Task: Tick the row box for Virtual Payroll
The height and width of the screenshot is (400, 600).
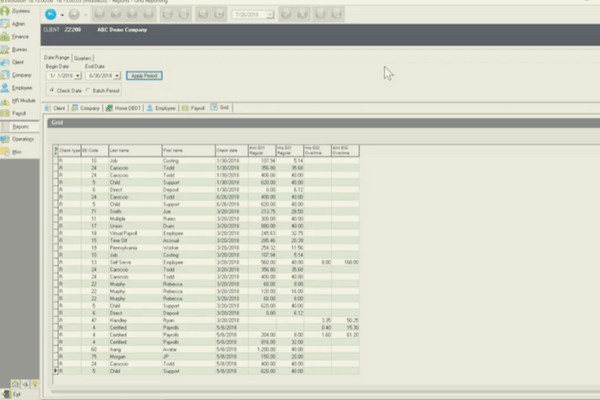Action: pos(55,233)
